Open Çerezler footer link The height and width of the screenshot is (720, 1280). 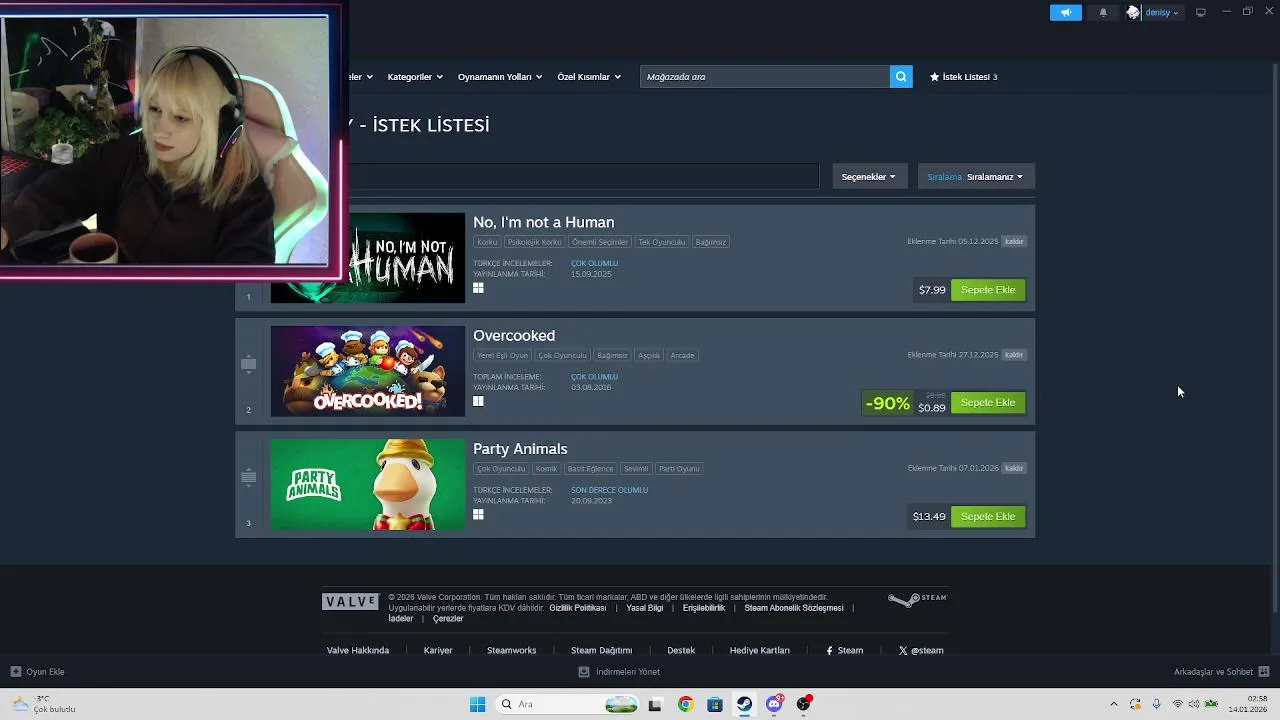[x=448, y=619]
